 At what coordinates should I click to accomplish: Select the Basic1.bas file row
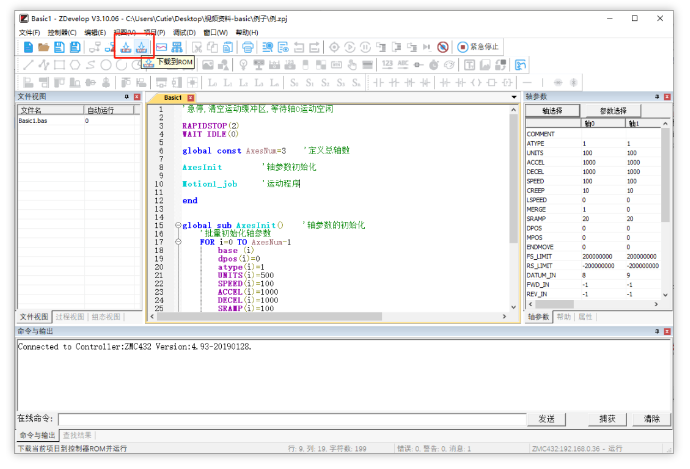(x=79, y=121)
